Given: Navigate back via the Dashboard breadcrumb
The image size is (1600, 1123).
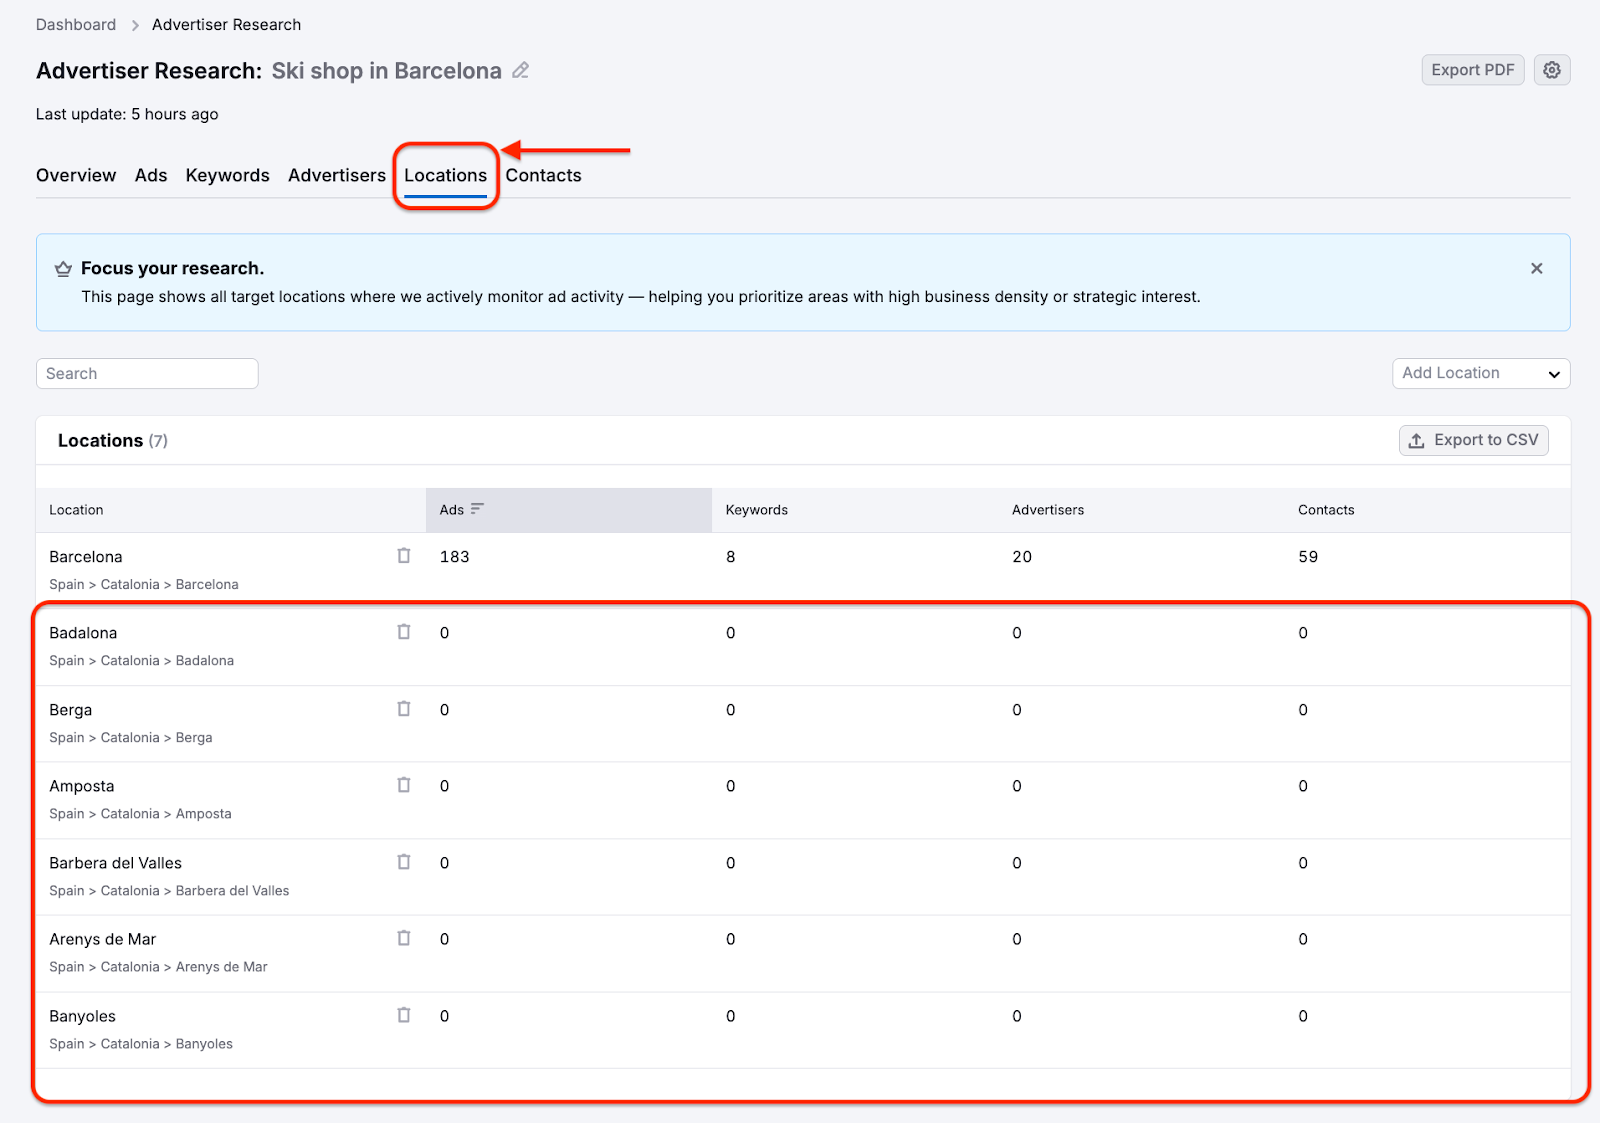Looking at the screenshot, I should coord(75,24).
